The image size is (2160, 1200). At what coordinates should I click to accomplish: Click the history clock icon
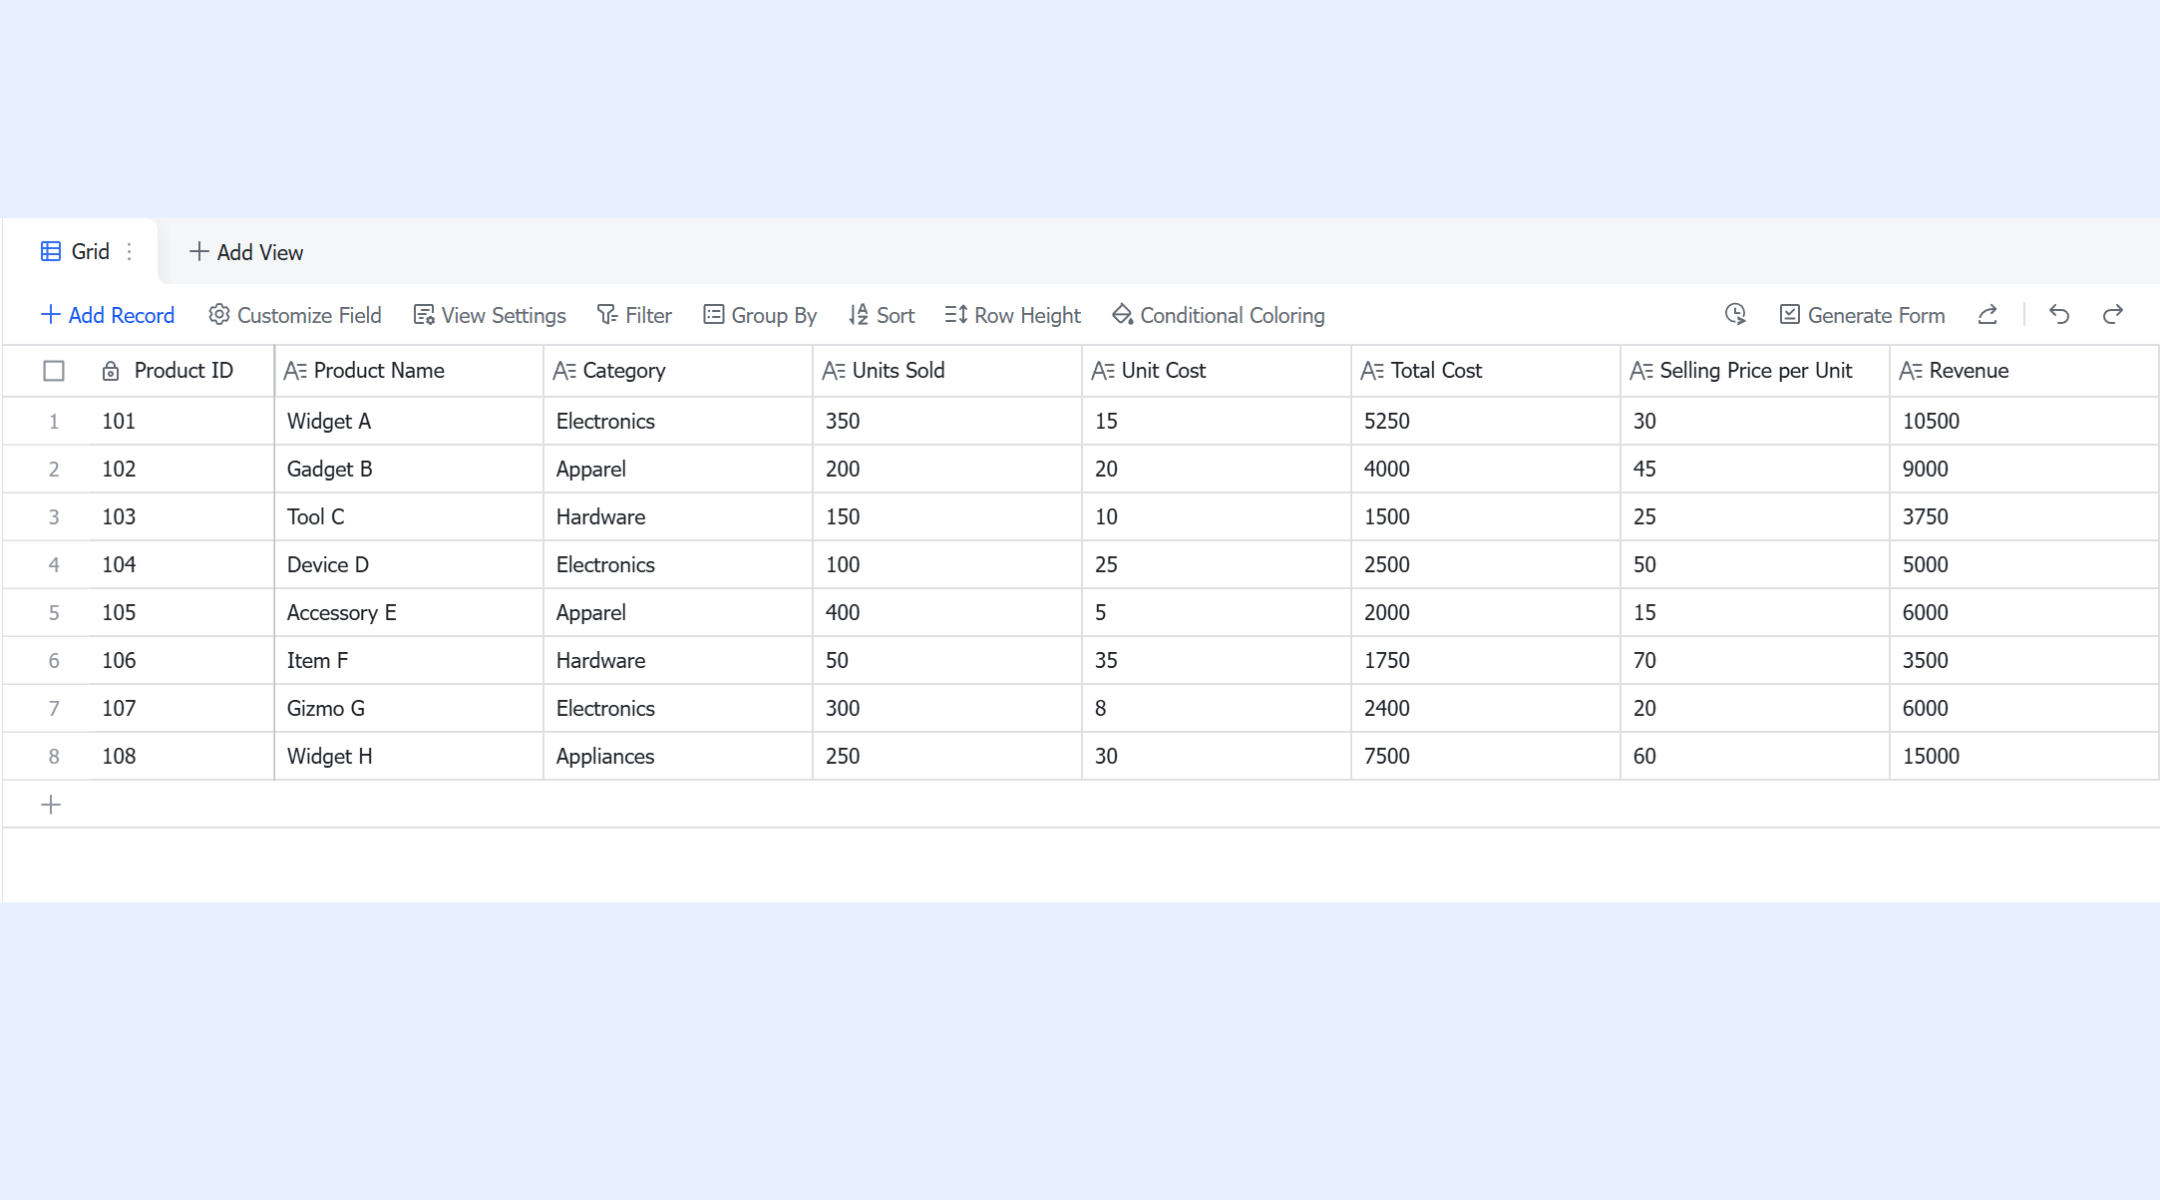pyautogui.click(x=1735, y=315)
